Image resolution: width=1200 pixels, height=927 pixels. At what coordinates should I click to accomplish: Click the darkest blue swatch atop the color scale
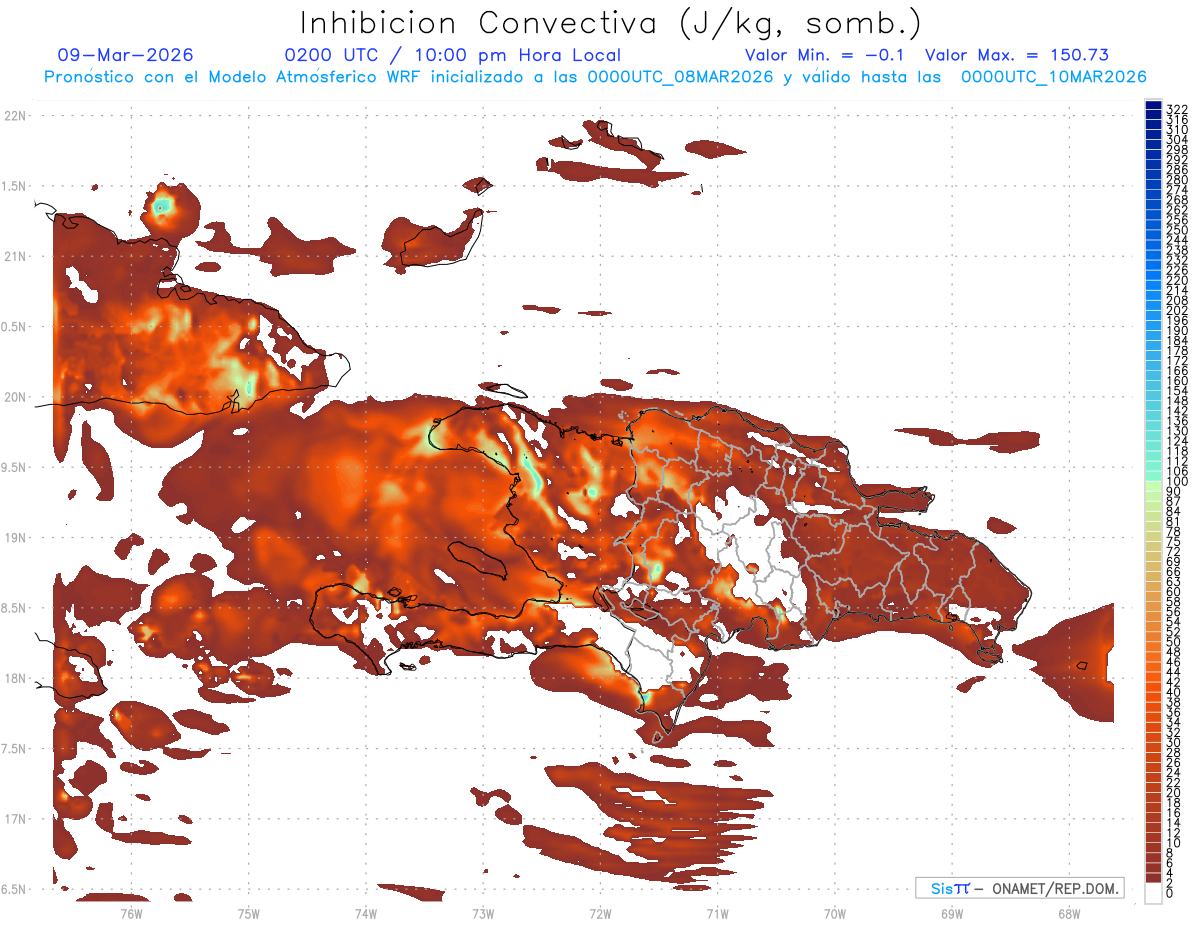(x=1153, y=105)
